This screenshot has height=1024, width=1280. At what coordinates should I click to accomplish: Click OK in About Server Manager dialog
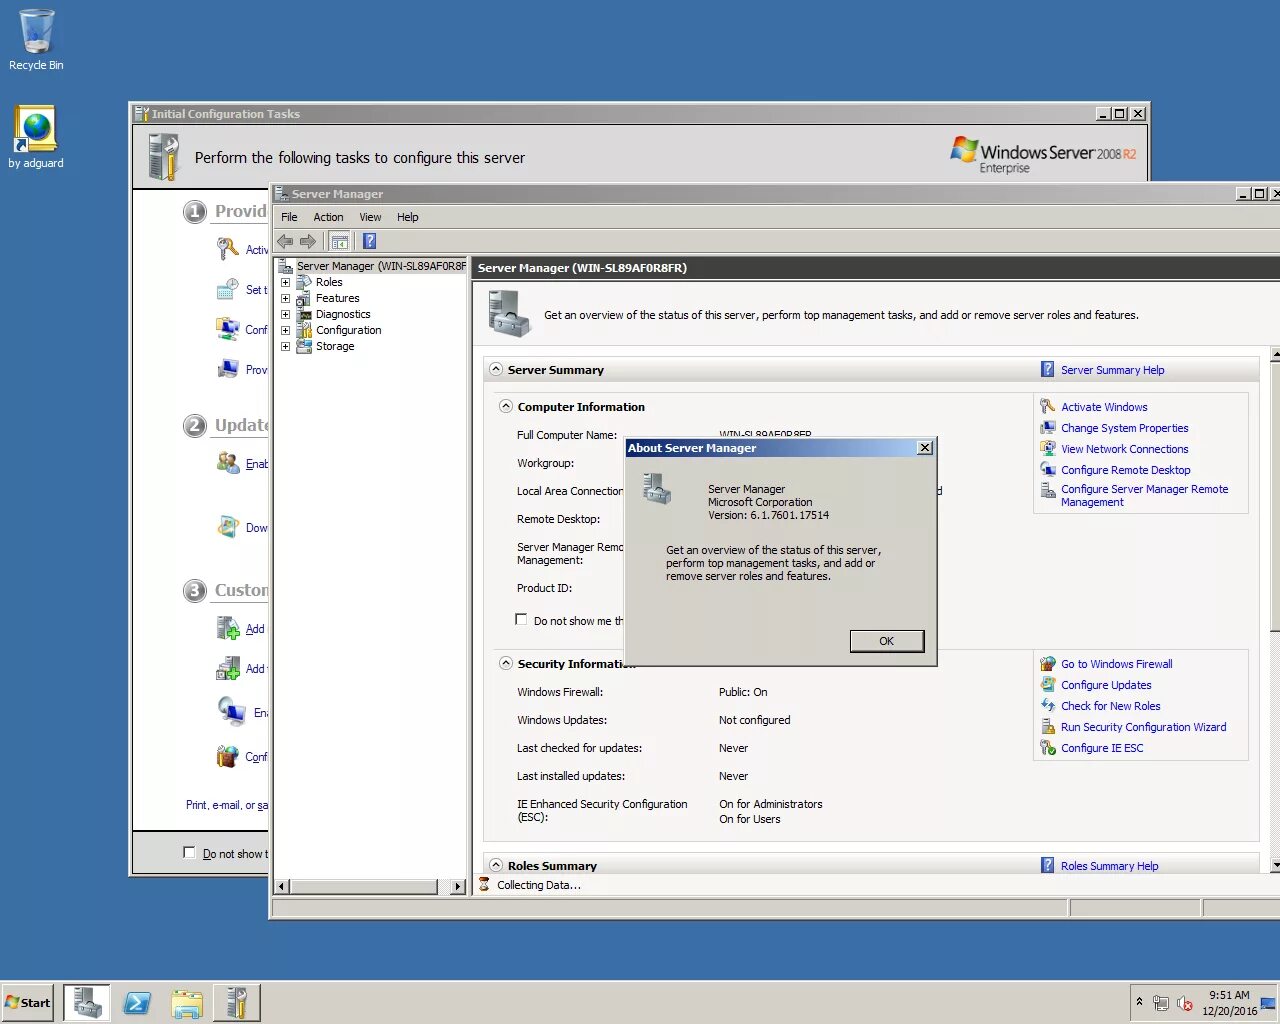pos(886,641)
